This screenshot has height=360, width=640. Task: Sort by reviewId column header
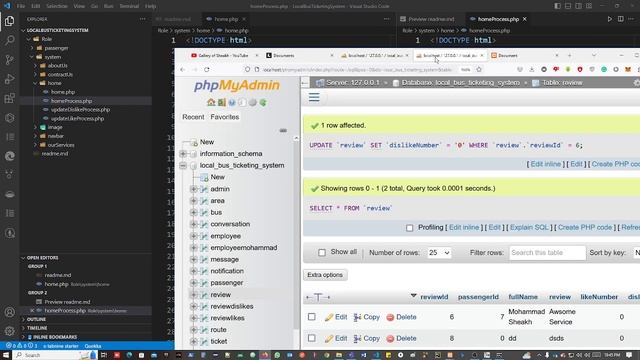click(434, 297)
